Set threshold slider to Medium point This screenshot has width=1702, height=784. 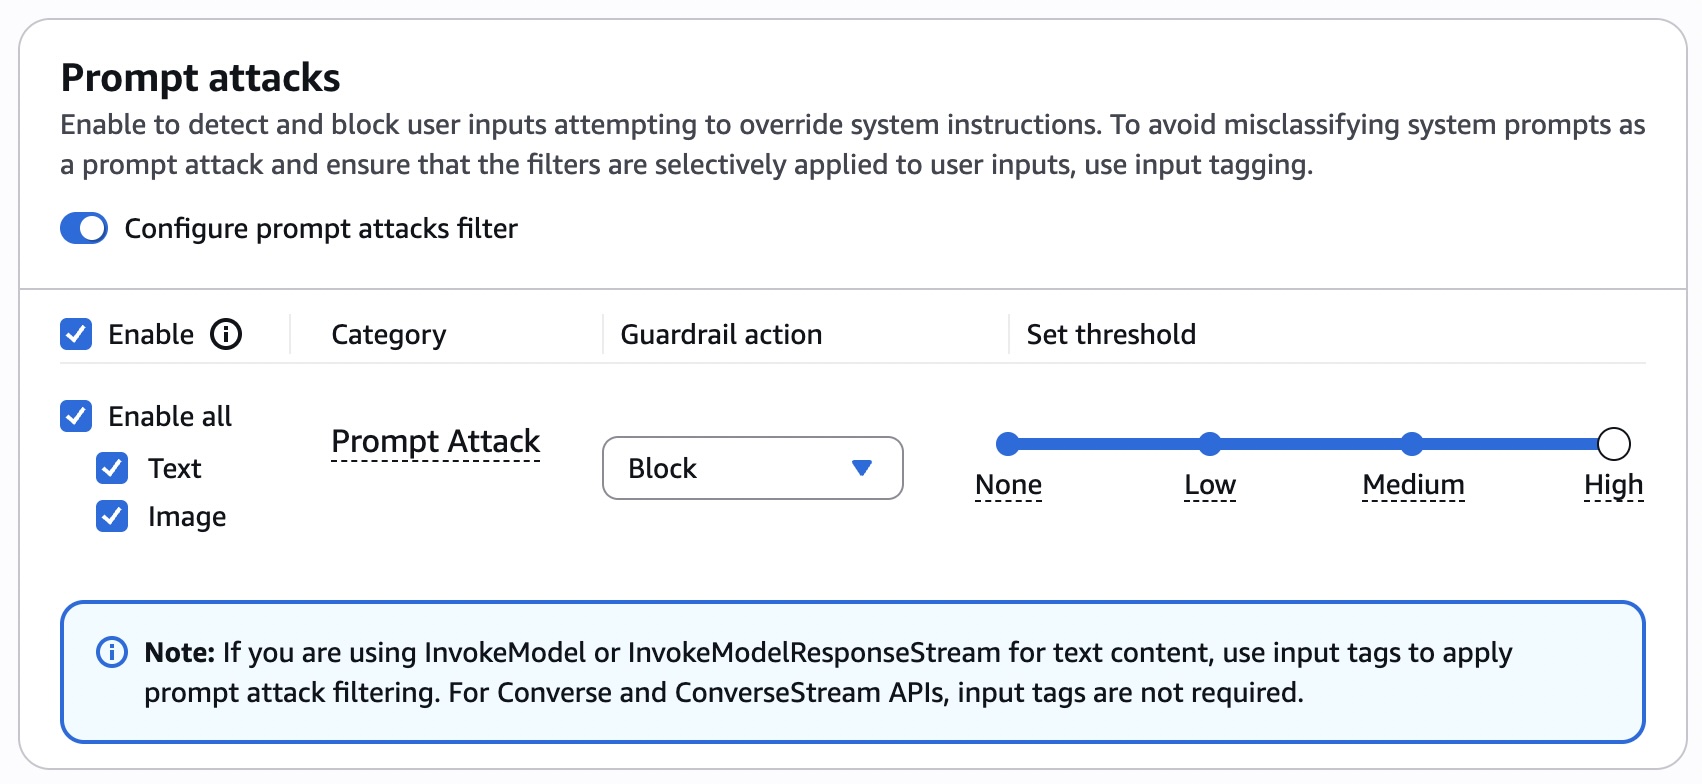(x=1412, y=443)
